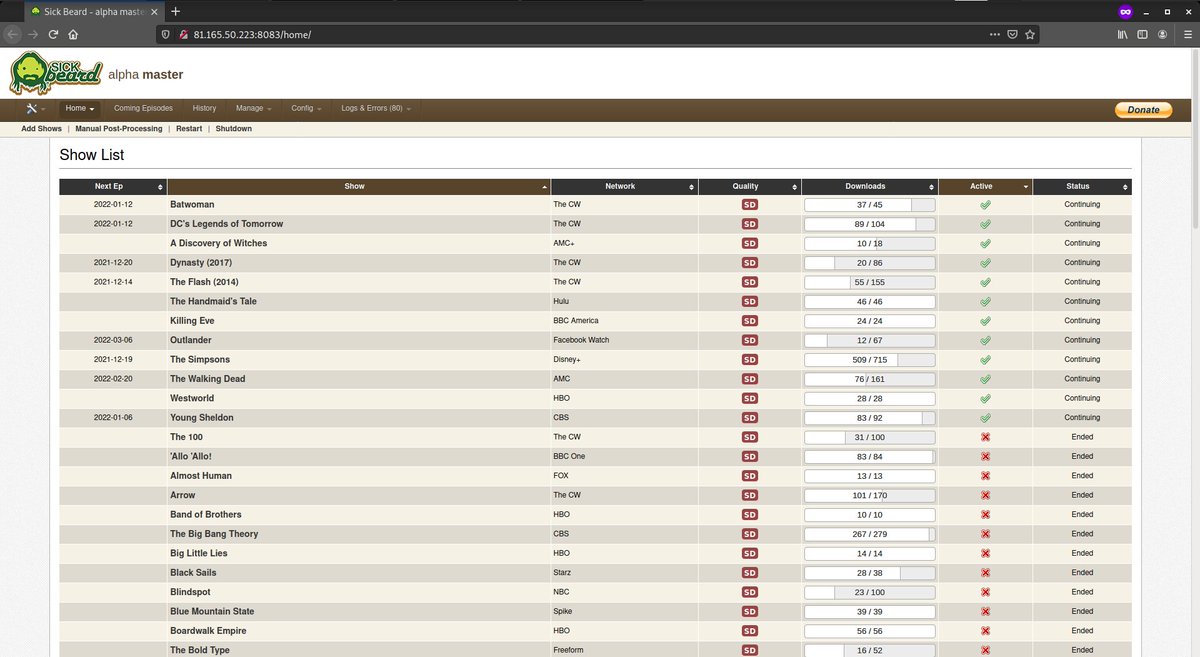Click the browser back arrow
This screenshot has height=657, width=1200.
click(12, 33)
